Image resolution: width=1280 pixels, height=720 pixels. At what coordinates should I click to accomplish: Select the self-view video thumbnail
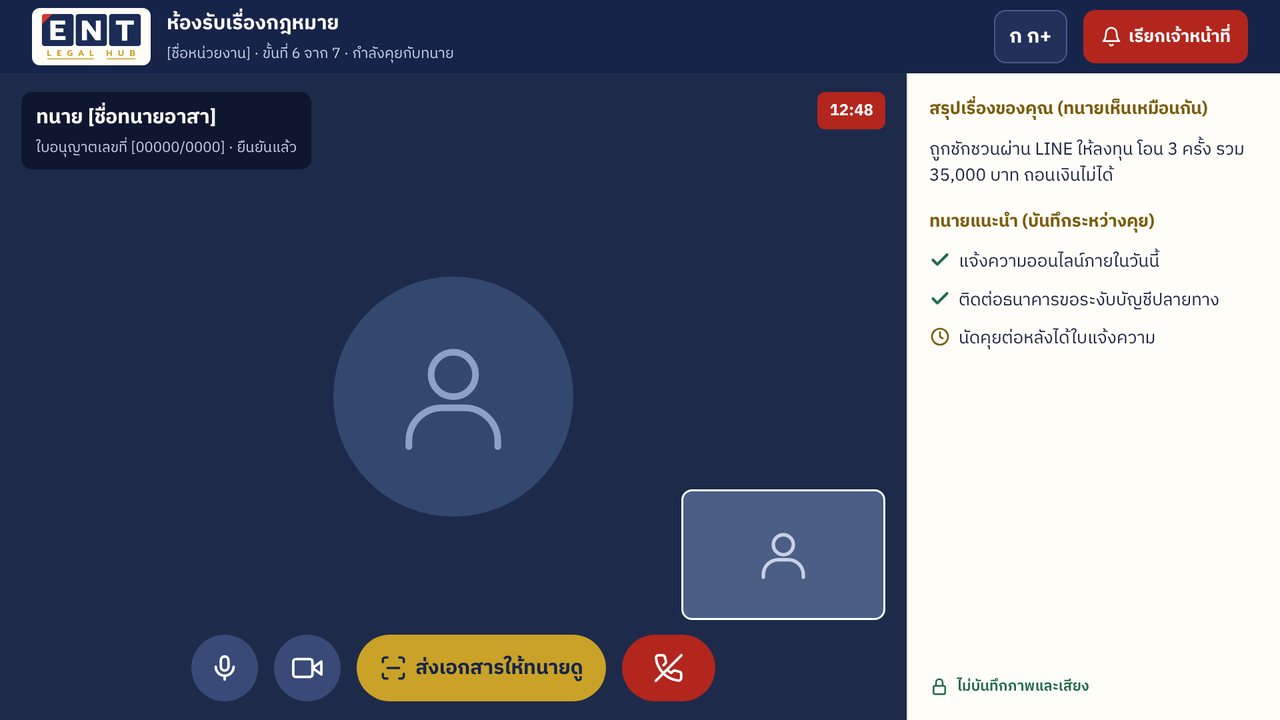[x=783, y=555]
